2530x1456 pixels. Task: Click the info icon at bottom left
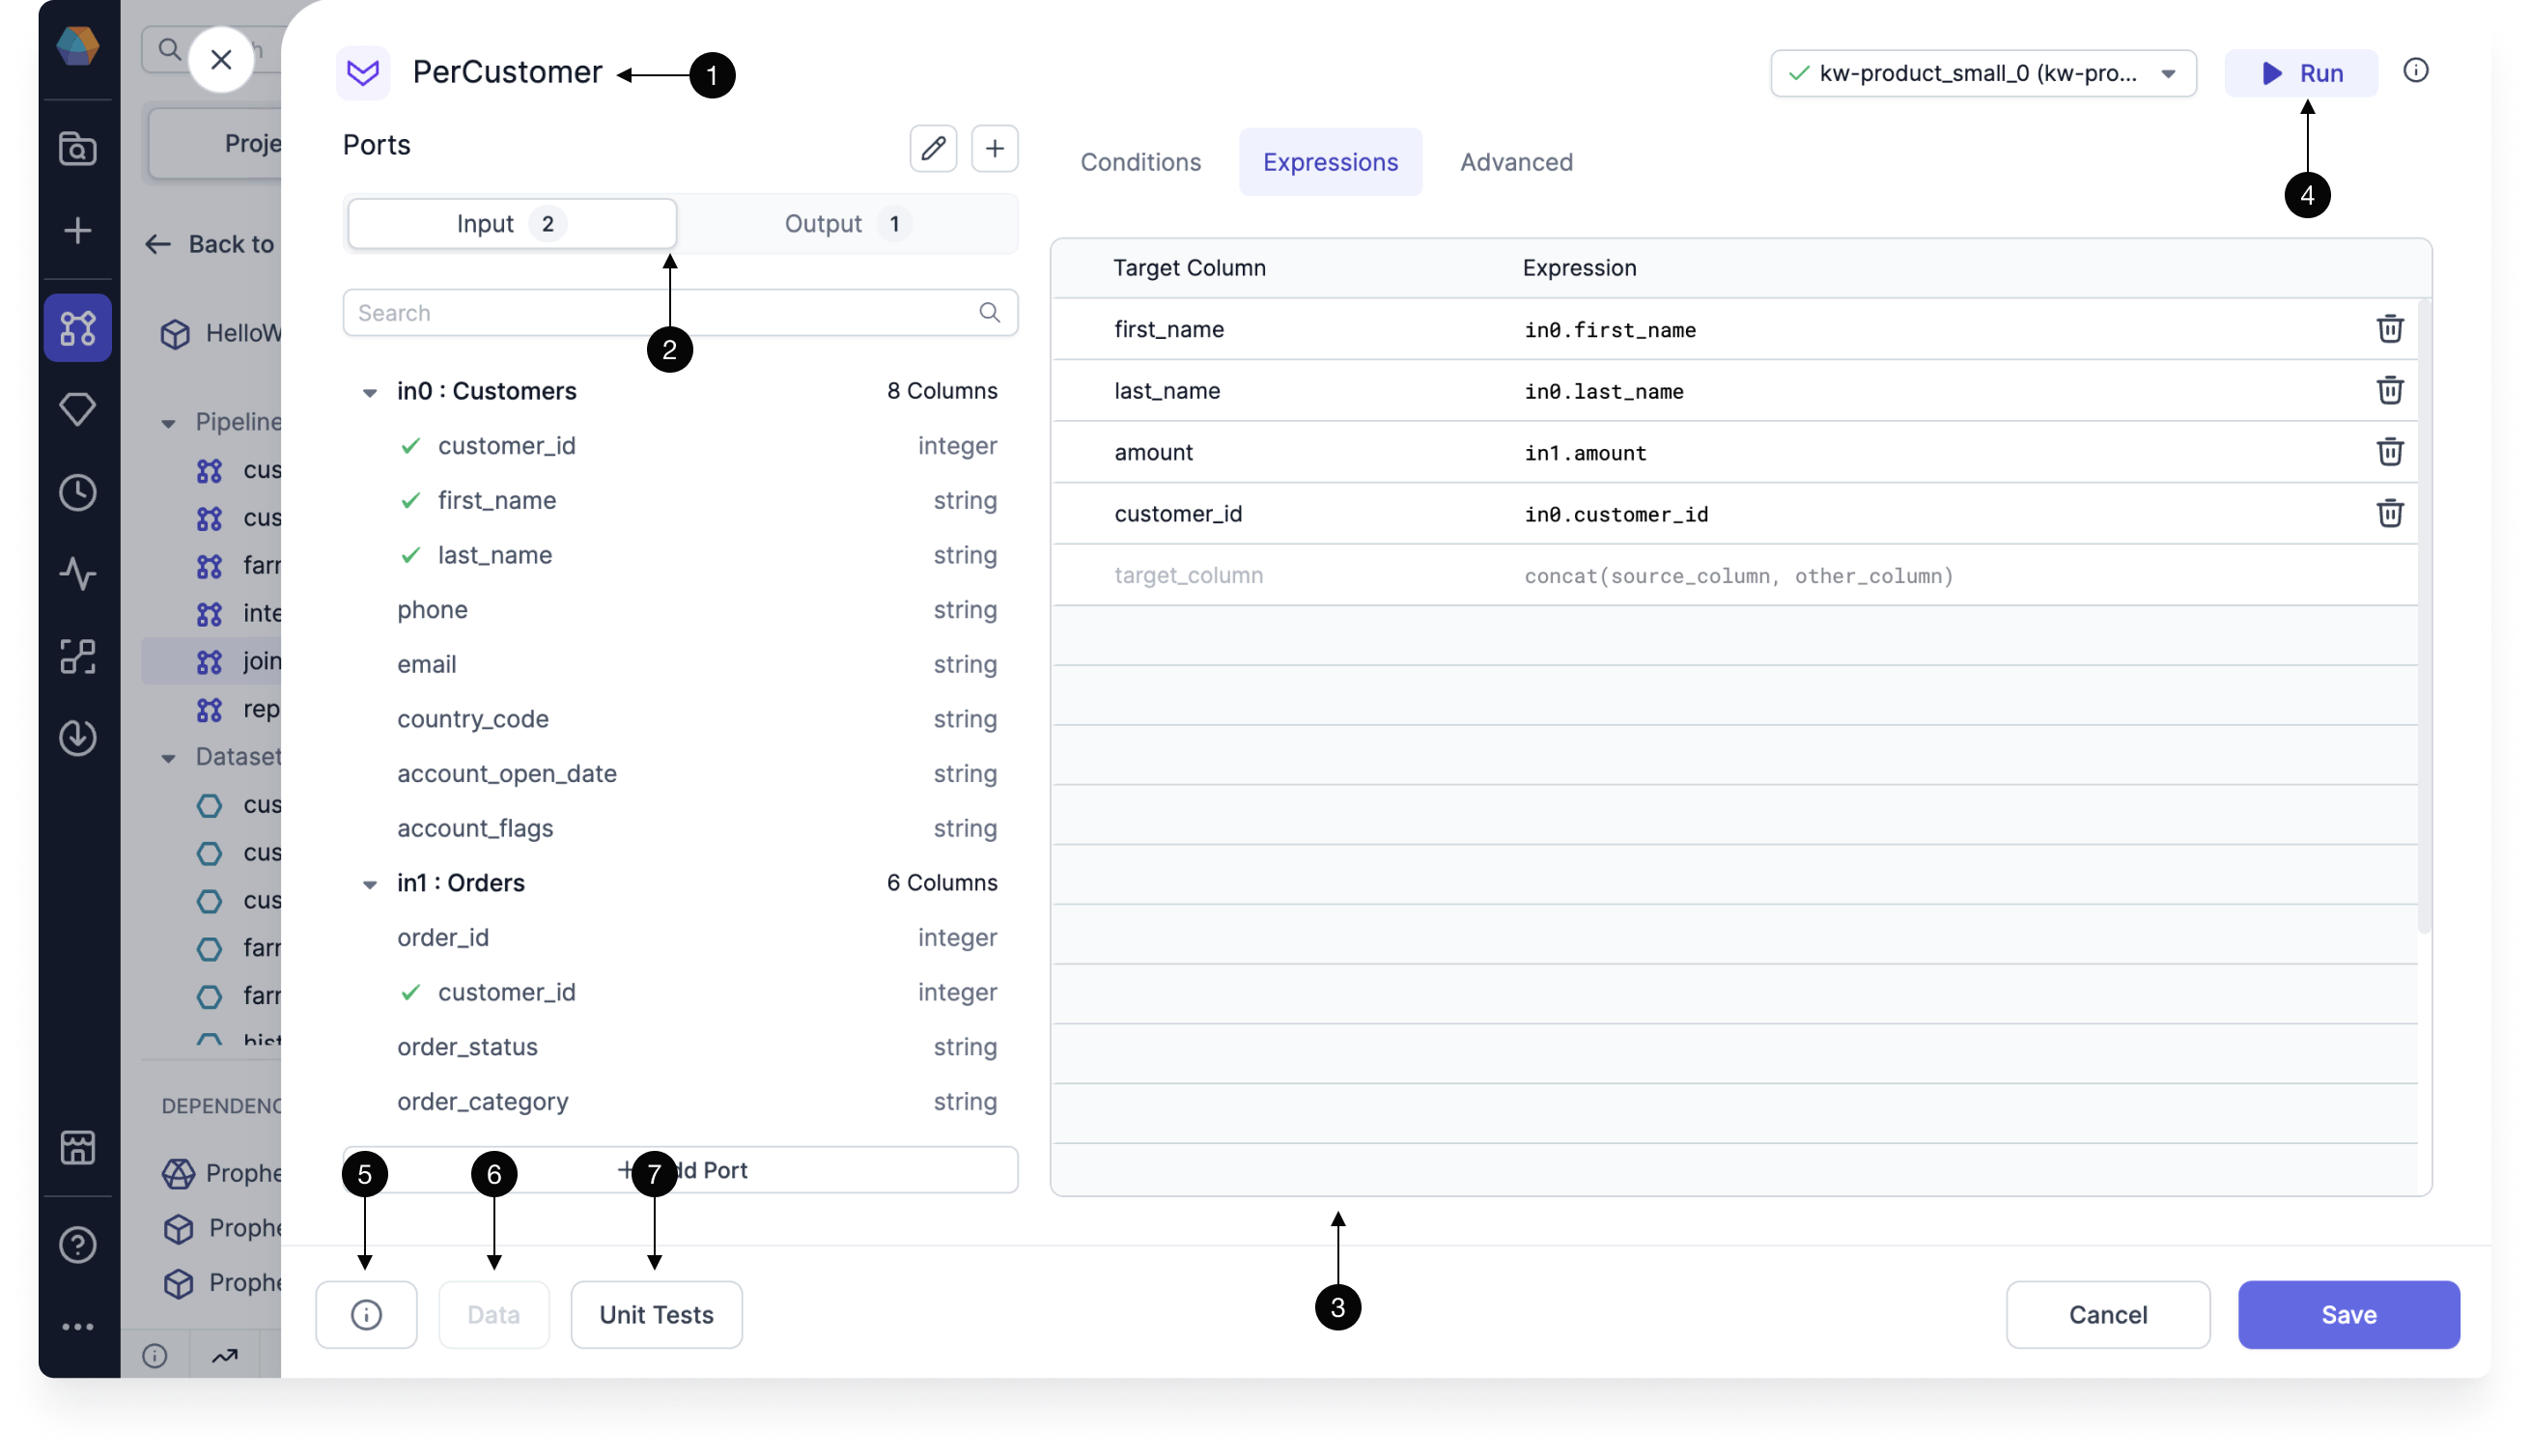367,1315
